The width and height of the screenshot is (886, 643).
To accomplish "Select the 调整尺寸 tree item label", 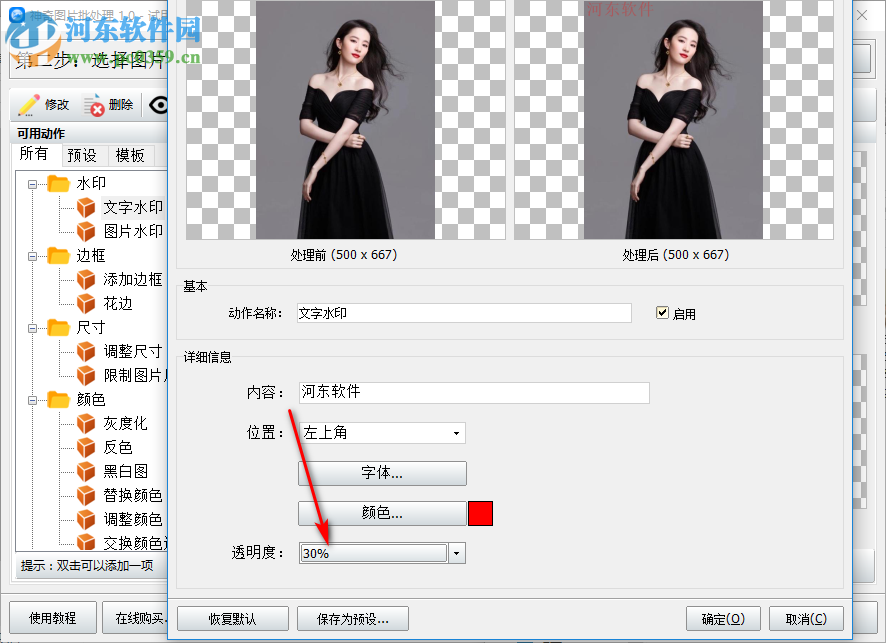I will tap(133, 351).
